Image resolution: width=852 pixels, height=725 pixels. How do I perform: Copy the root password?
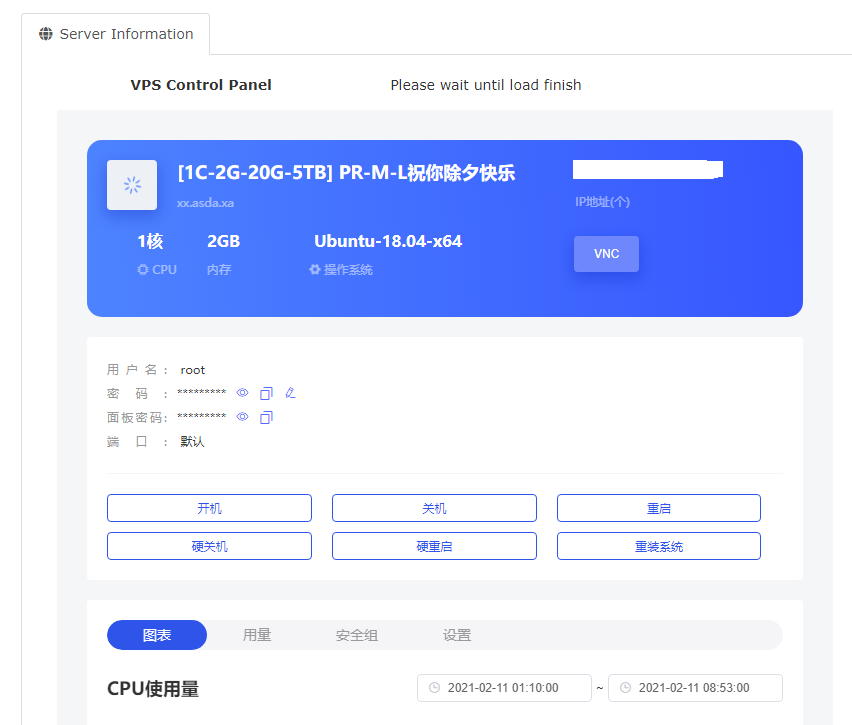(x=266, y=393)
